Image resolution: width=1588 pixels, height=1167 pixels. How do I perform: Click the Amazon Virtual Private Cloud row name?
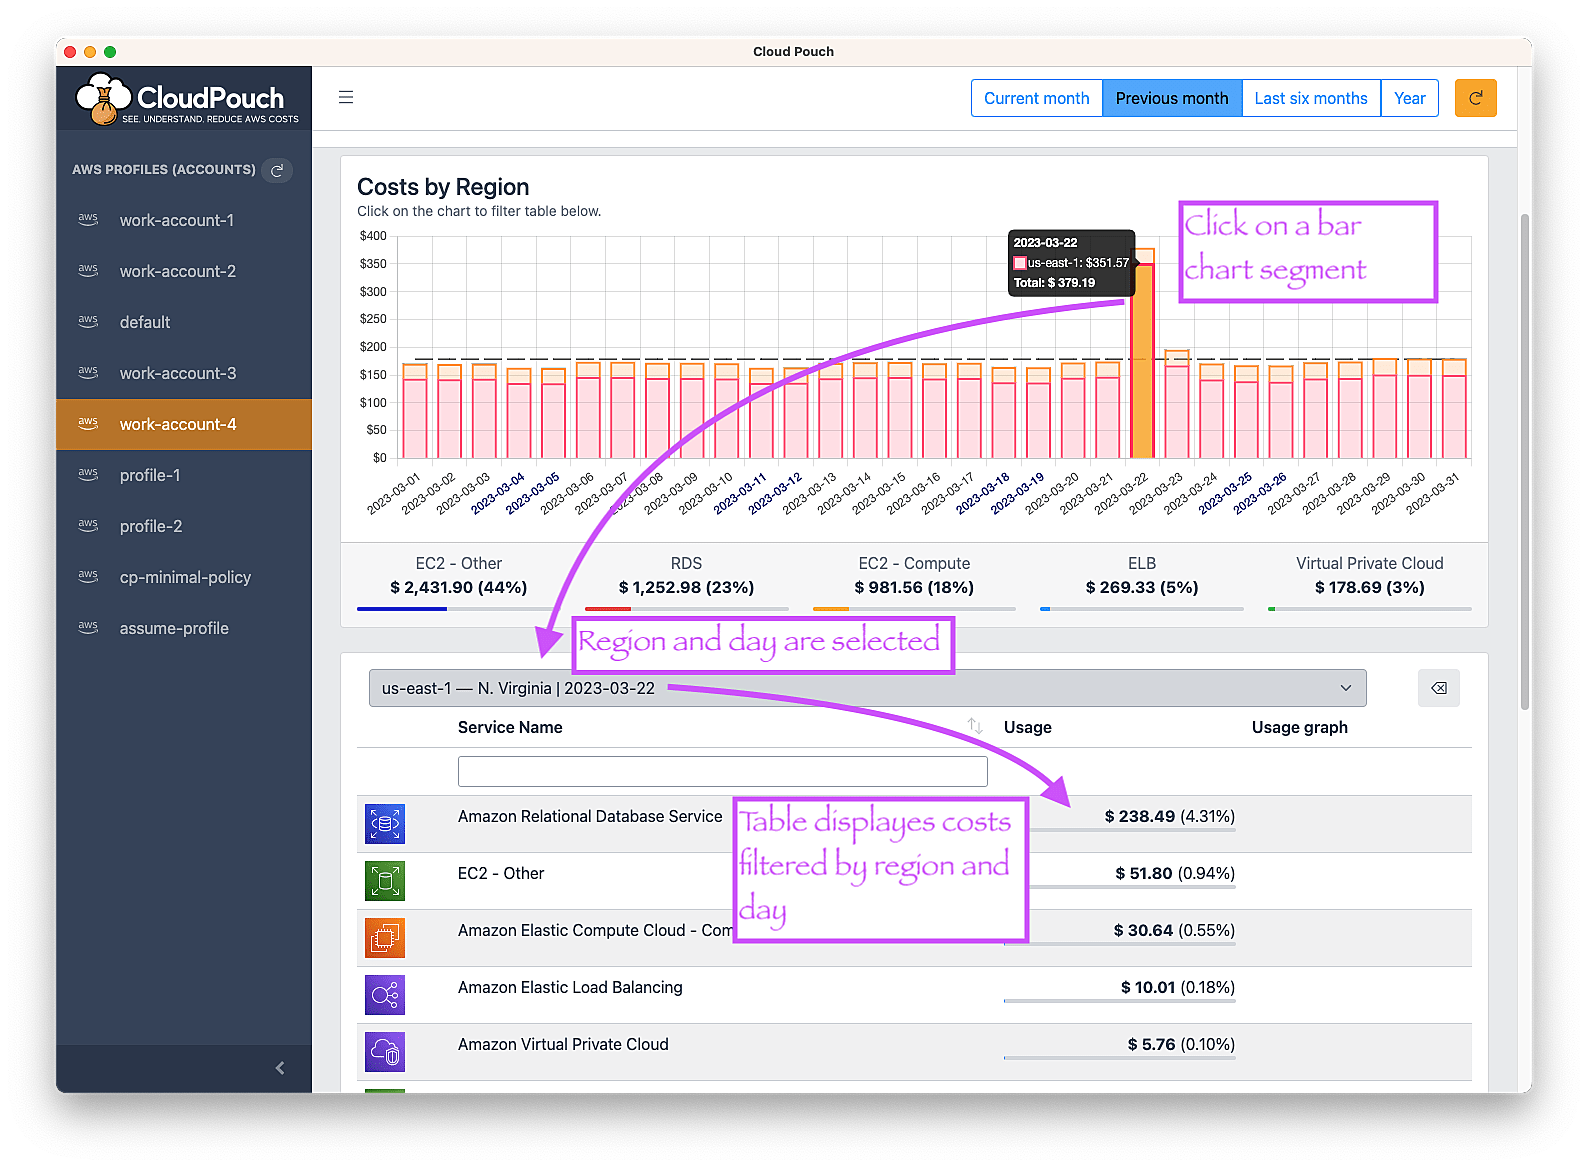click(x=563, y=1044)
